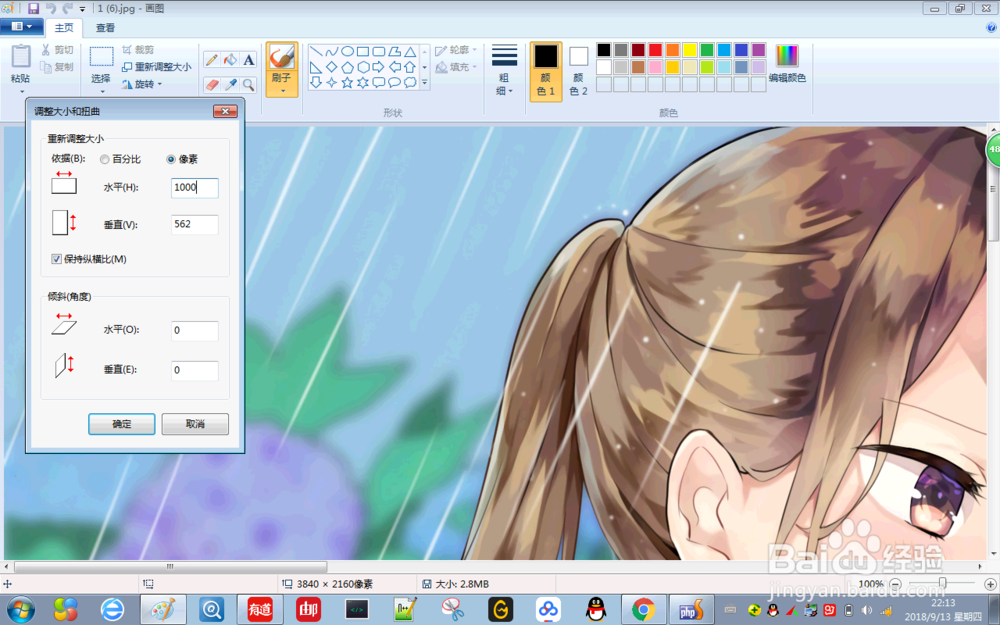The width and height of the screenshot is (1000, 625).
Task: Click the Resize (重新调整大小) button
Action: (x=156, y=67)
